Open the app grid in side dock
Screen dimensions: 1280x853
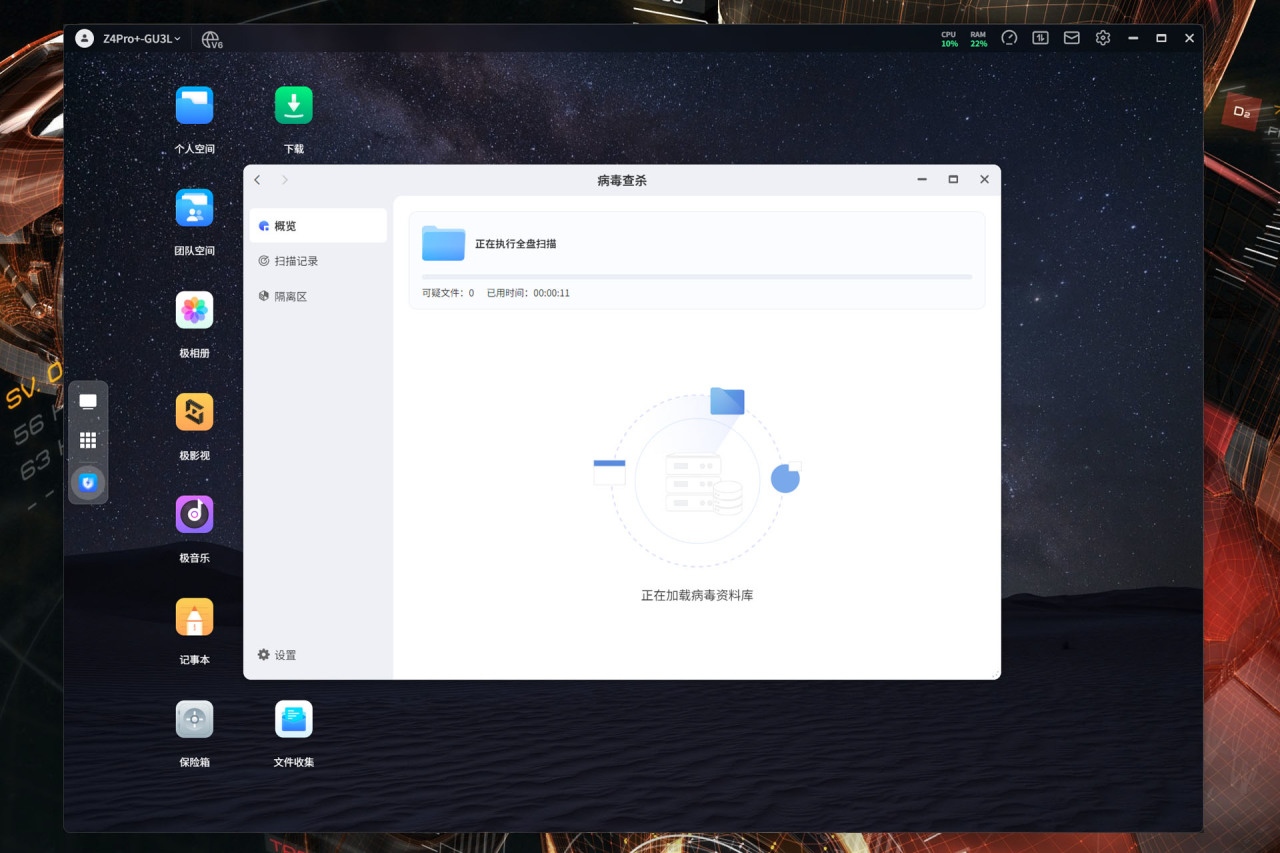tap(88, 440)
